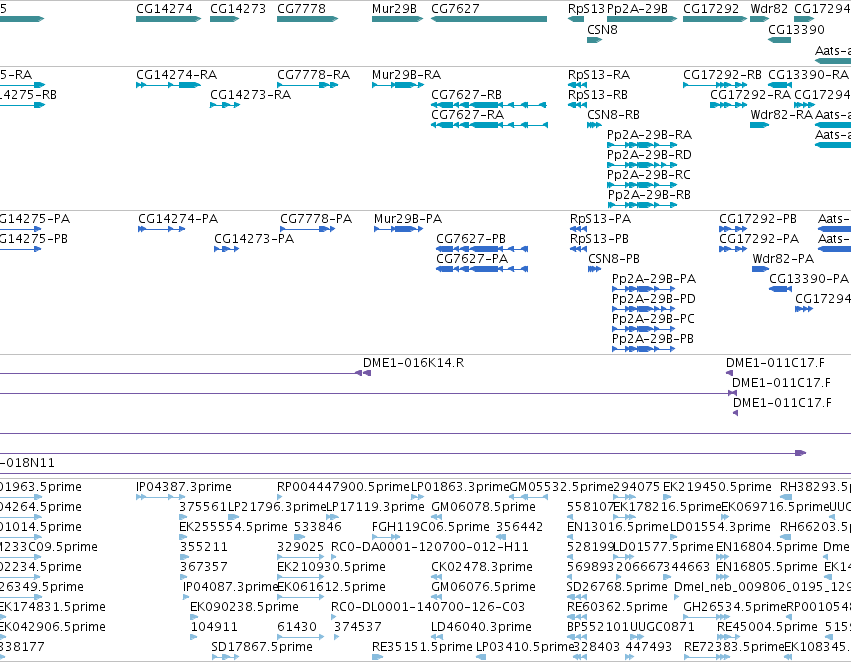Select the Pp2A-29B-PC protein label
Image resolution: width=851 pixels, height=662 pixels.
click(x=653, y=319)
